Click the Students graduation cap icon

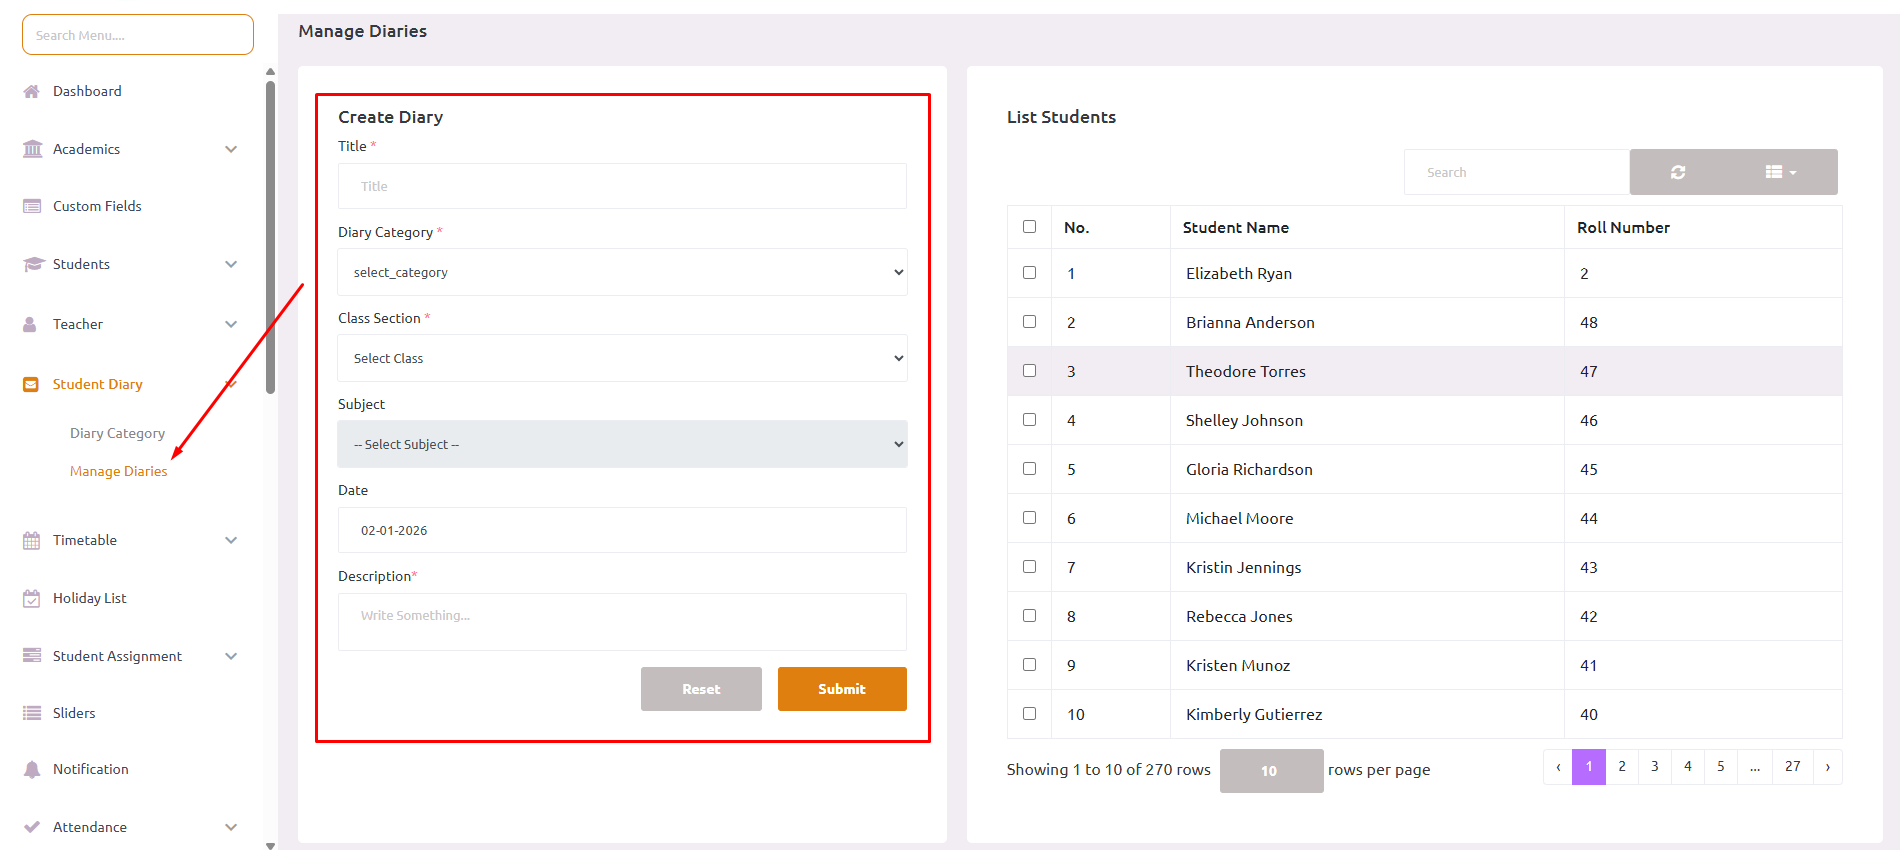(33, 264)
